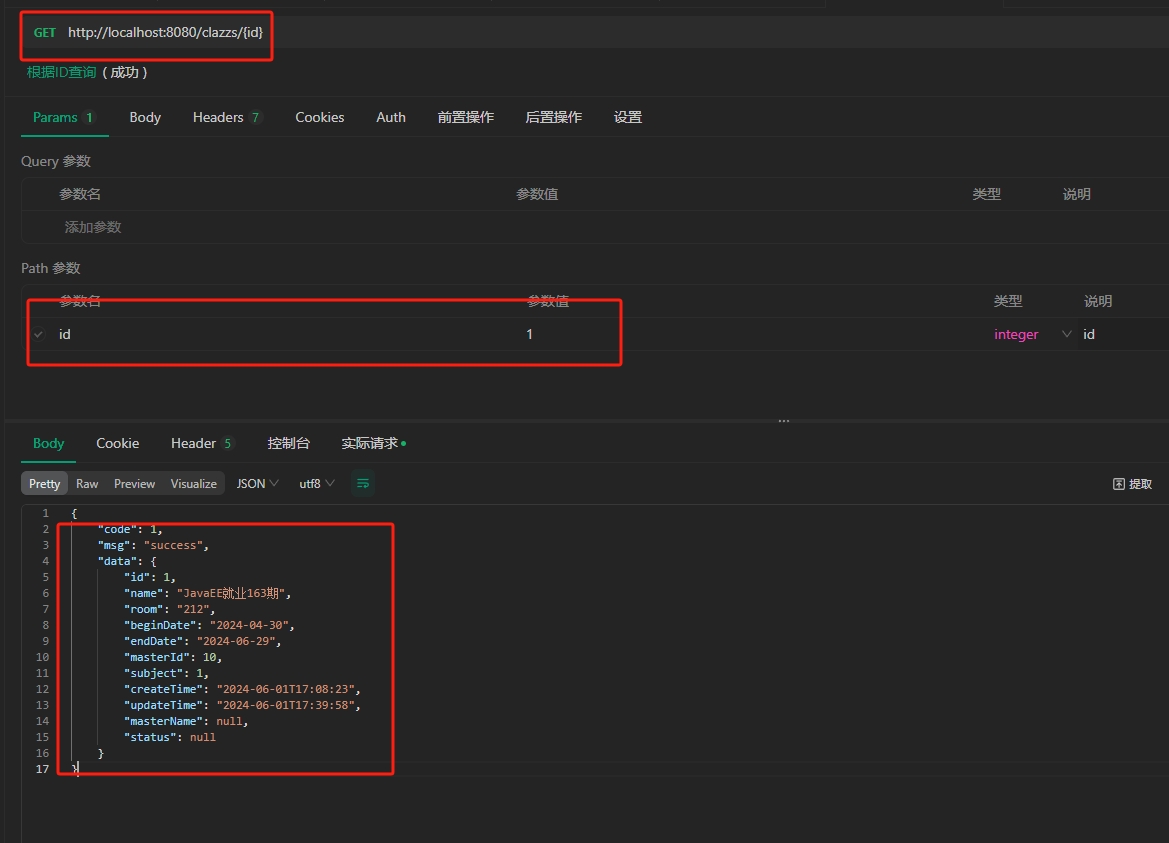Screen dimensions: 1169x843
Task: Switch to the request Cookies tab
Action: pos(319,117)
